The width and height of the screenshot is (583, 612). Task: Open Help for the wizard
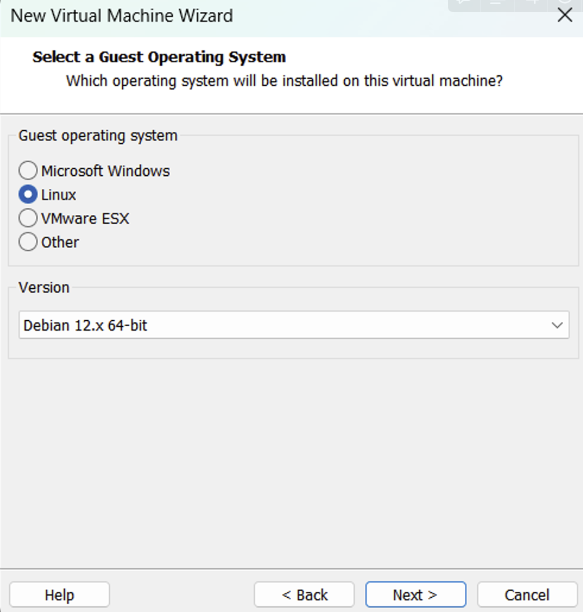tap(59, 595)
